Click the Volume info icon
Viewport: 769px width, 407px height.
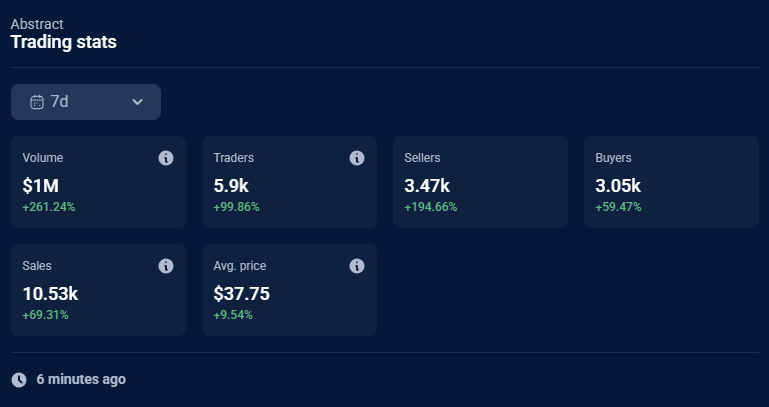[166, 158]
